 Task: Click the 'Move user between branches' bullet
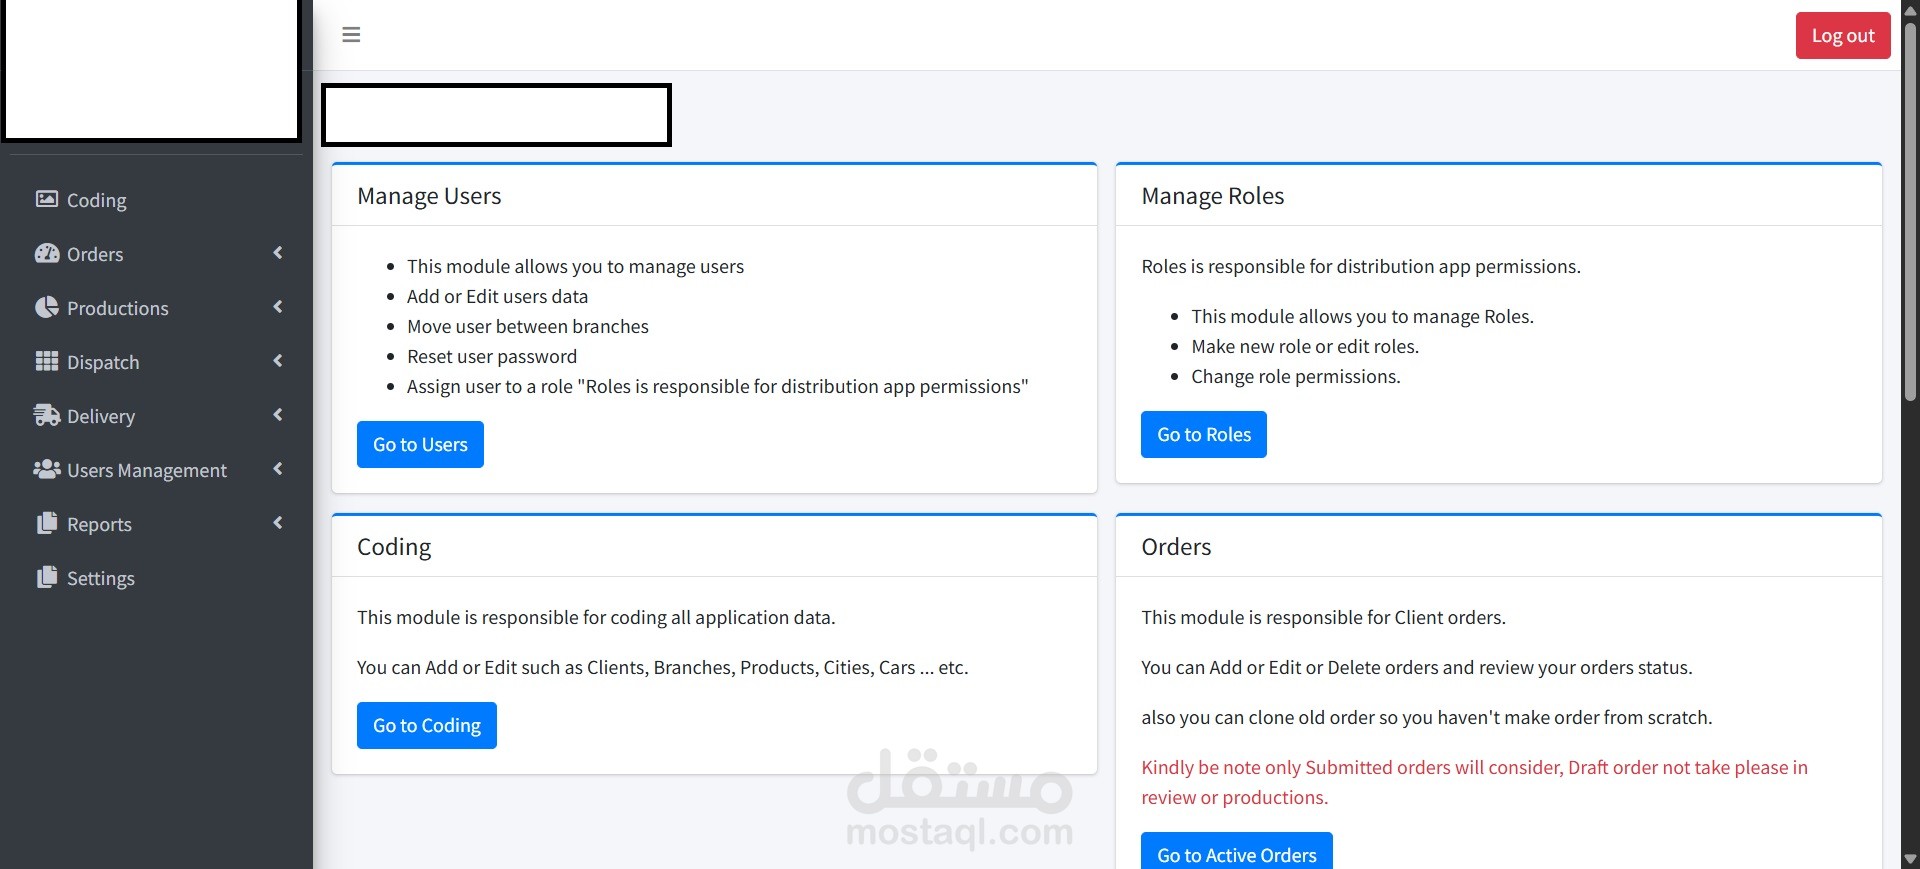[x=528, y=326]
